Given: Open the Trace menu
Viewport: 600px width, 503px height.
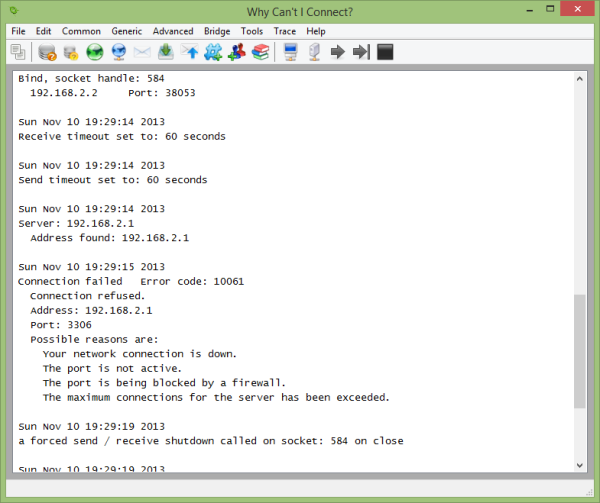Looking at the screenshot, I should pos(285,31).
